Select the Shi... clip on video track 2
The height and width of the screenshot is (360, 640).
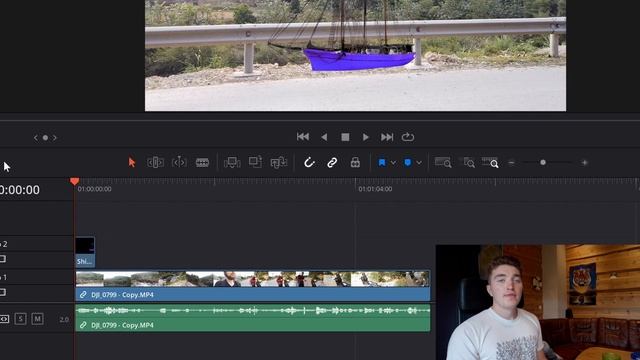85,252
